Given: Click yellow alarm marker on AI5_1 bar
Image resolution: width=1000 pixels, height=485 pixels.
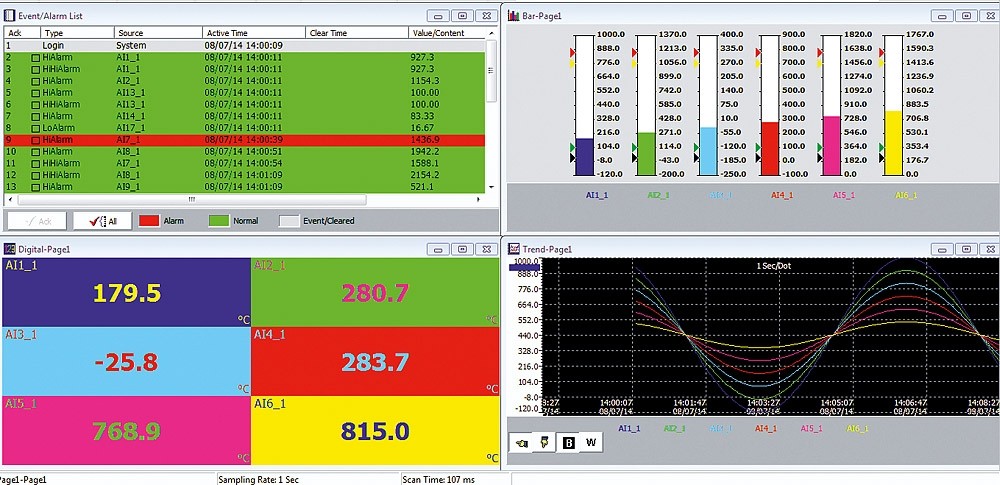Looking at the screenshot, I should pos(821,63).
